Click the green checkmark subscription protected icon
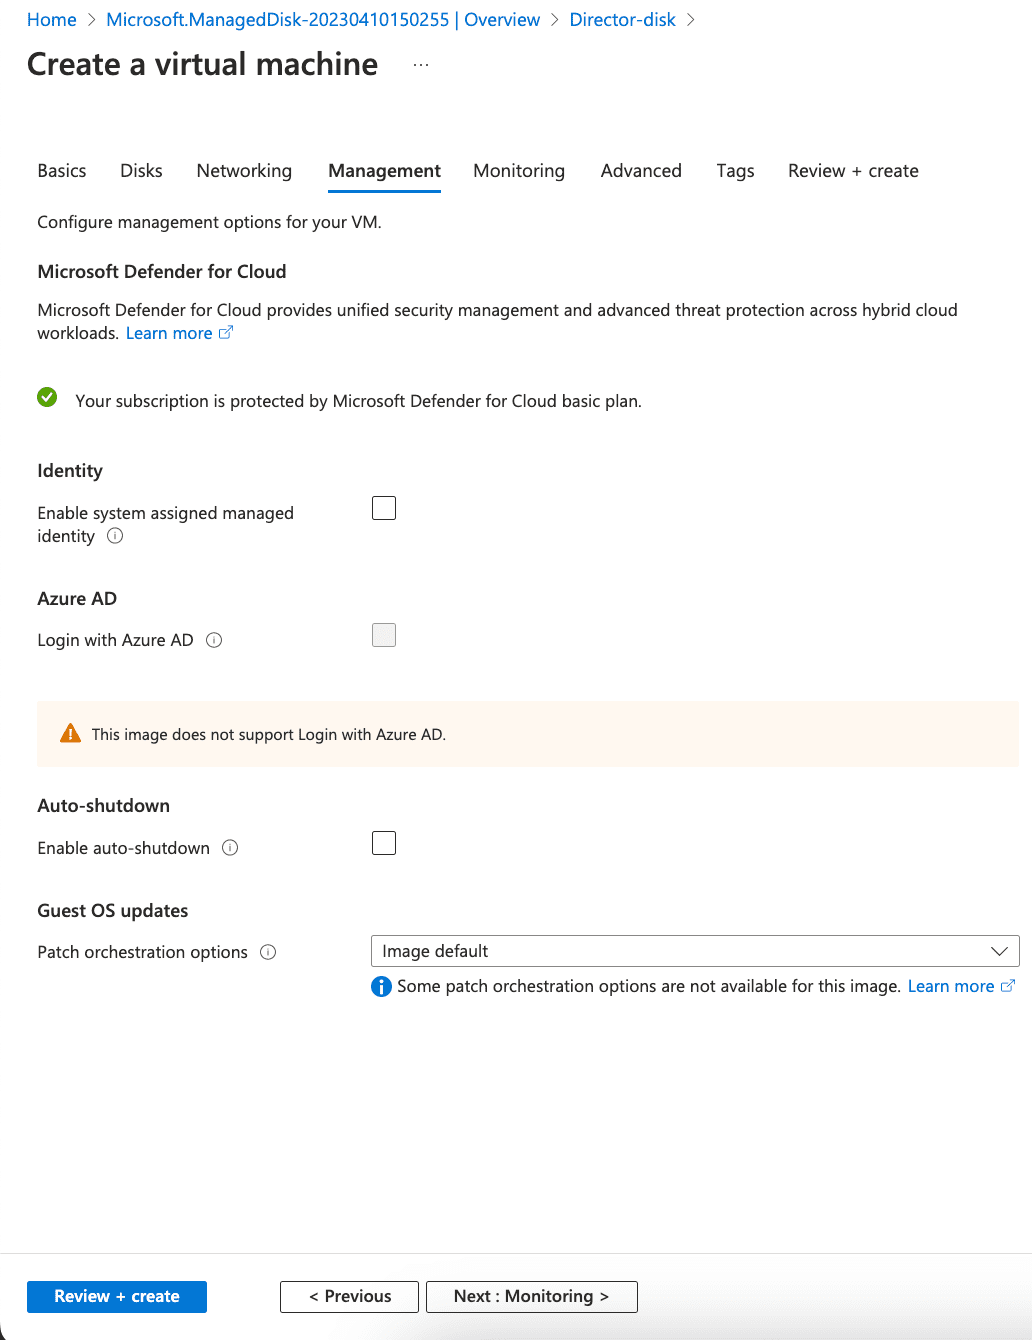The image size is (1032, 1340). (47, 398)
